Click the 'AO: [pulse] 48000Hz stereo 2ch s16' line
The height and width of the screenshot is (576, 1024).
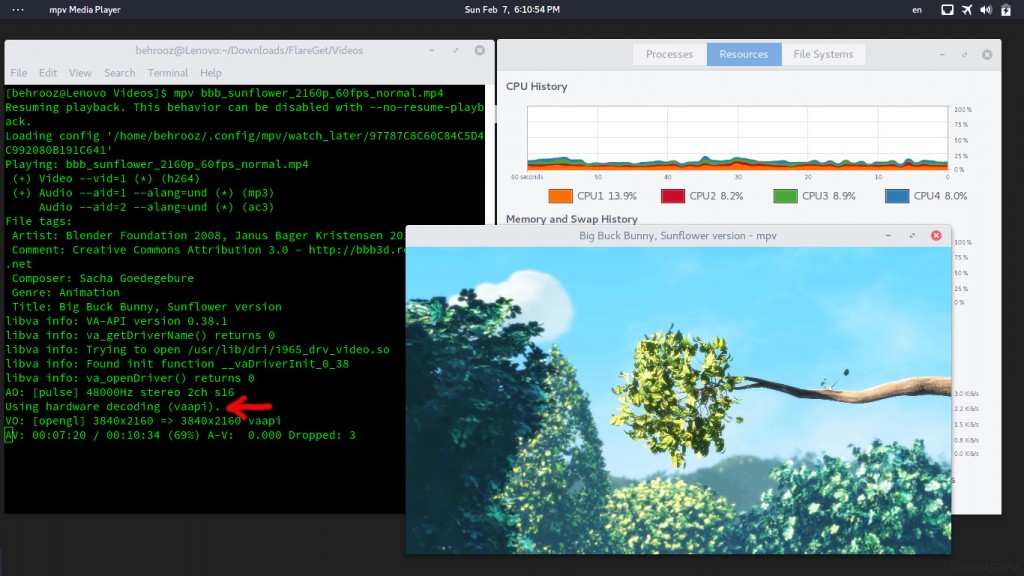click(x=120, y=392)
